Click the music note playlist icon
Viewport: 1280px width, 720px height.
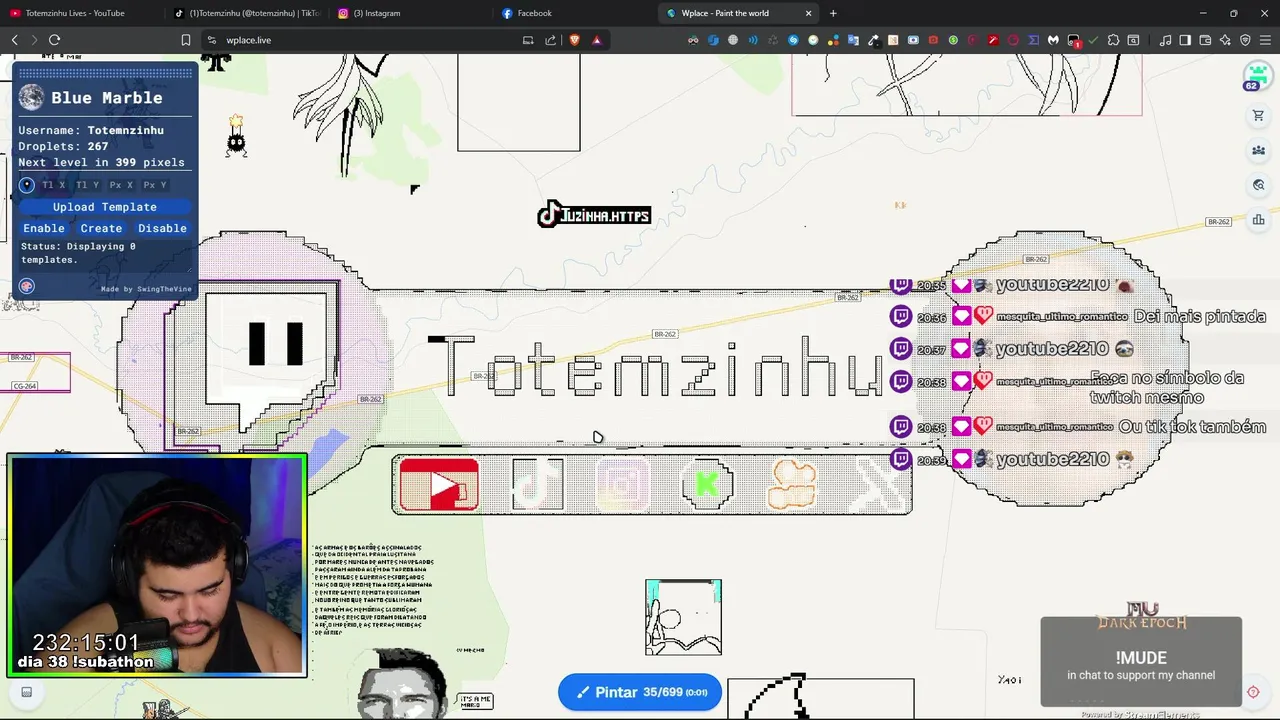[x=1165, y=40]
